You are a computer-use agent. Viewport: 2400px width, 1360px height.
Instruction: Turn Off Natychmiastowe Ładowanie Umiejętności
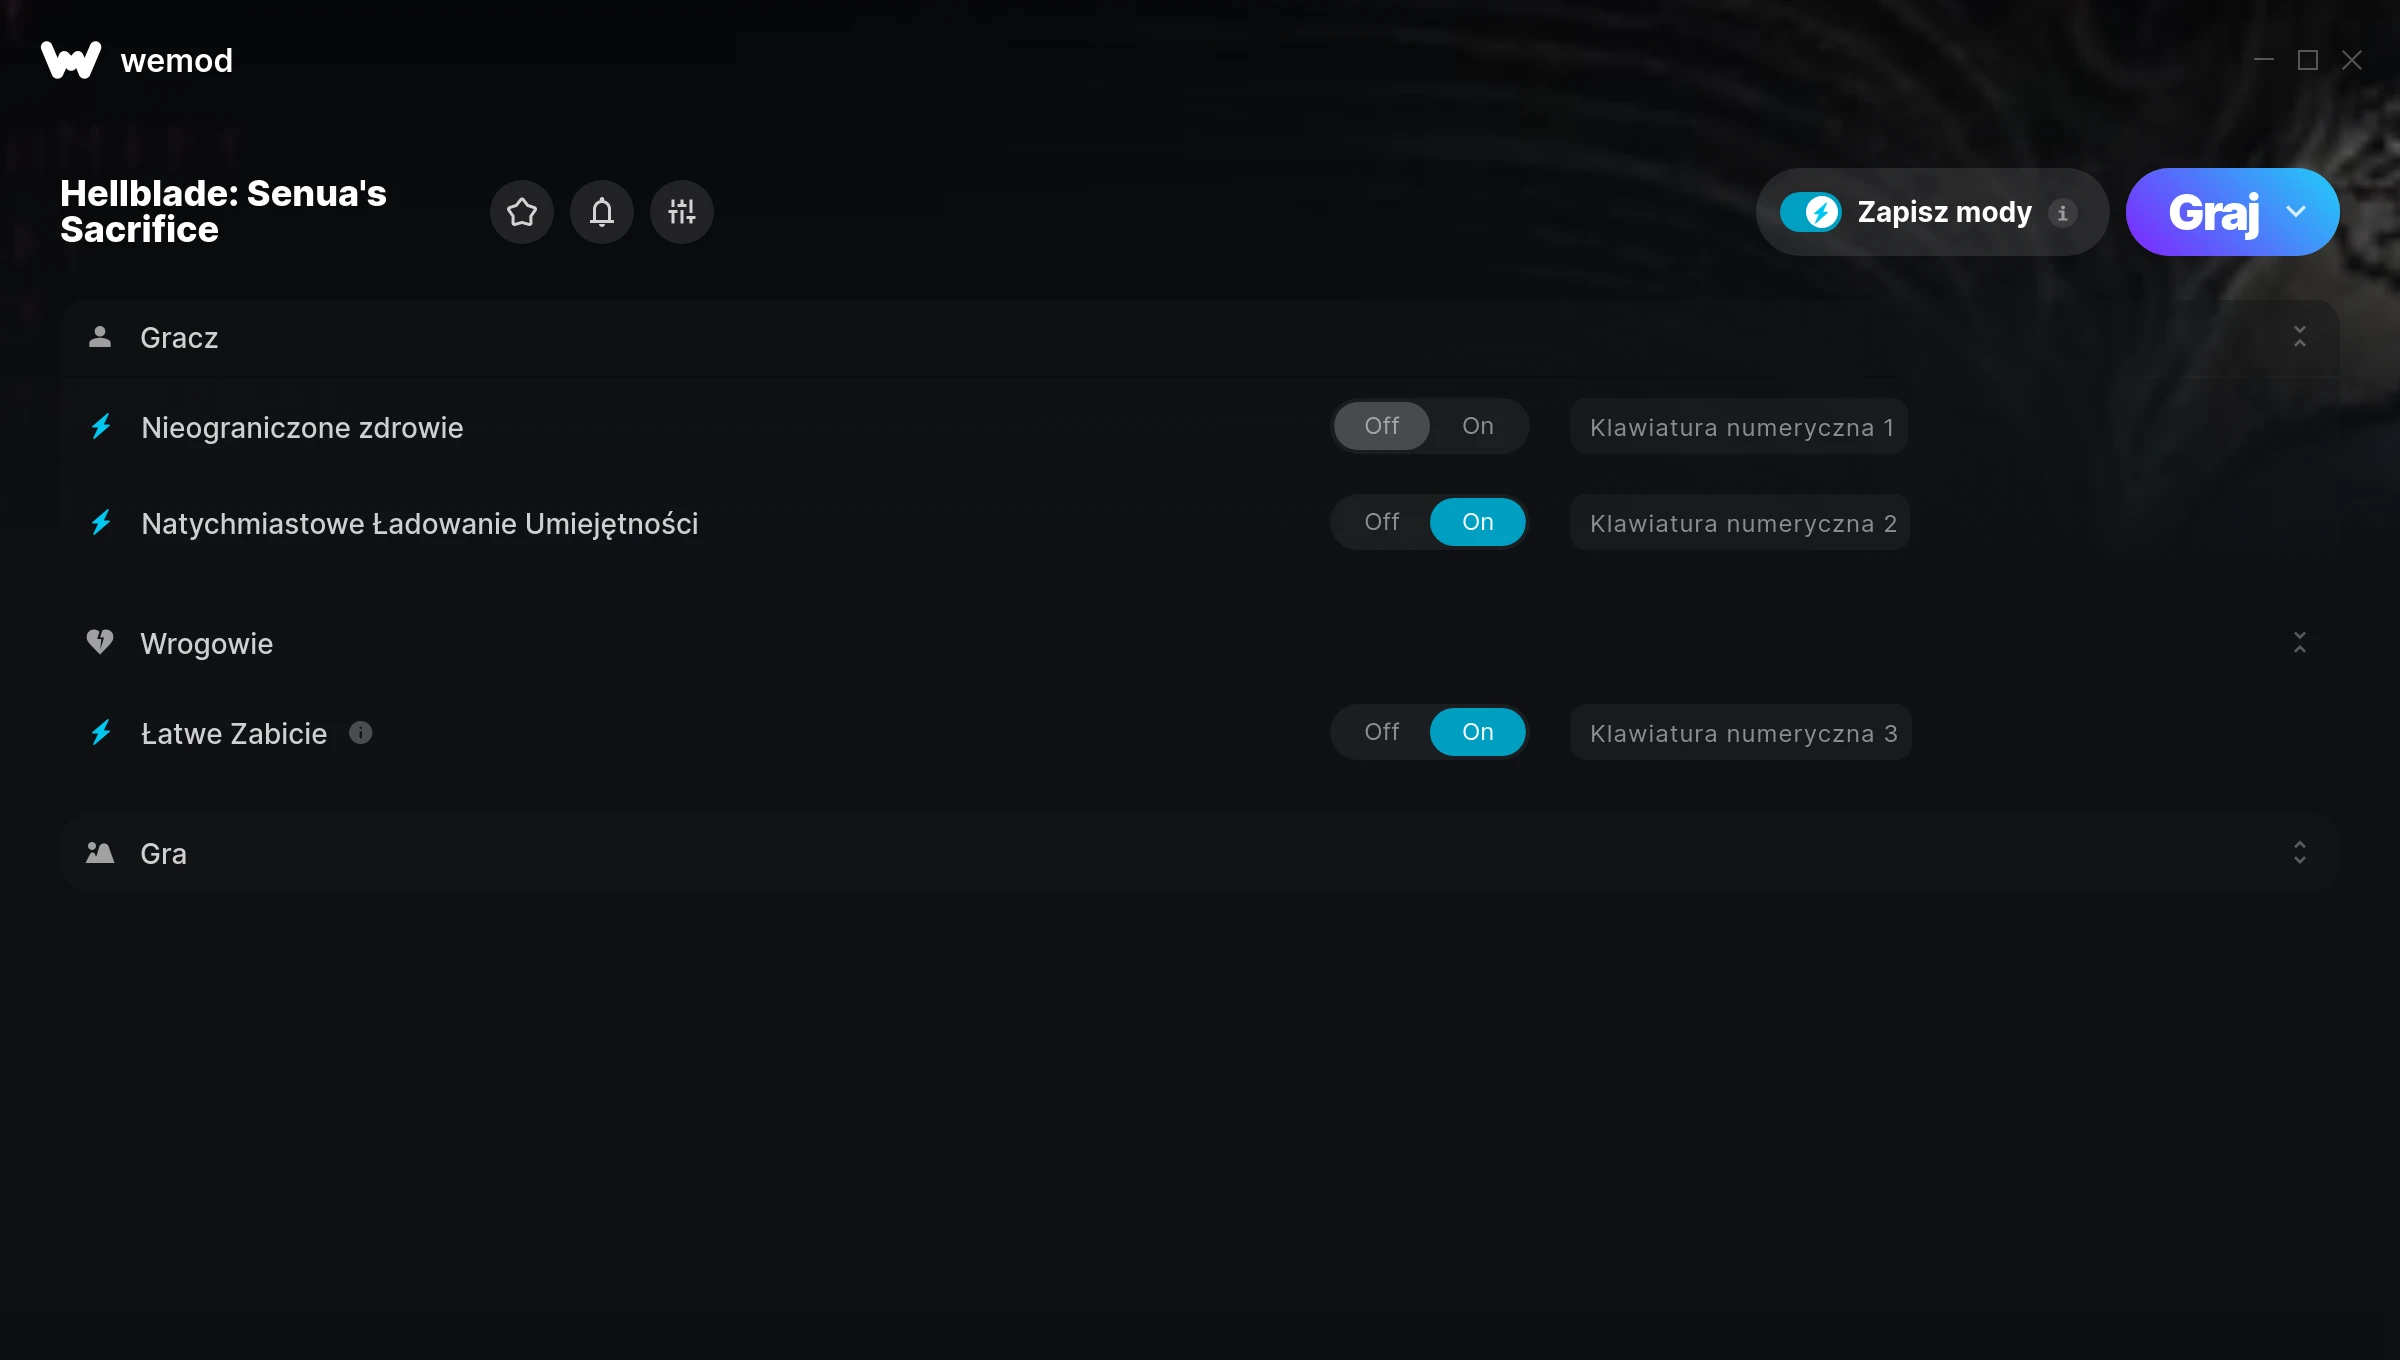1381,522
